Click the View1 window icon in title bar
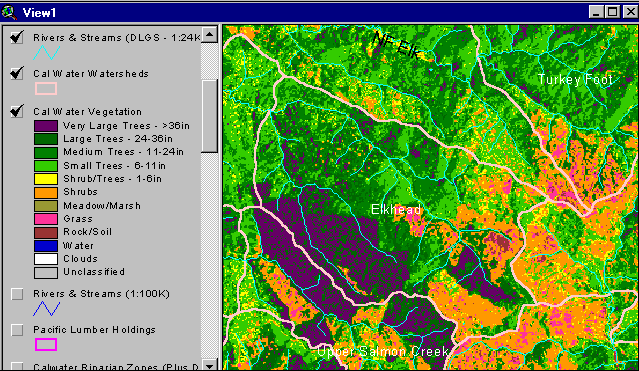 click(9, 13)
